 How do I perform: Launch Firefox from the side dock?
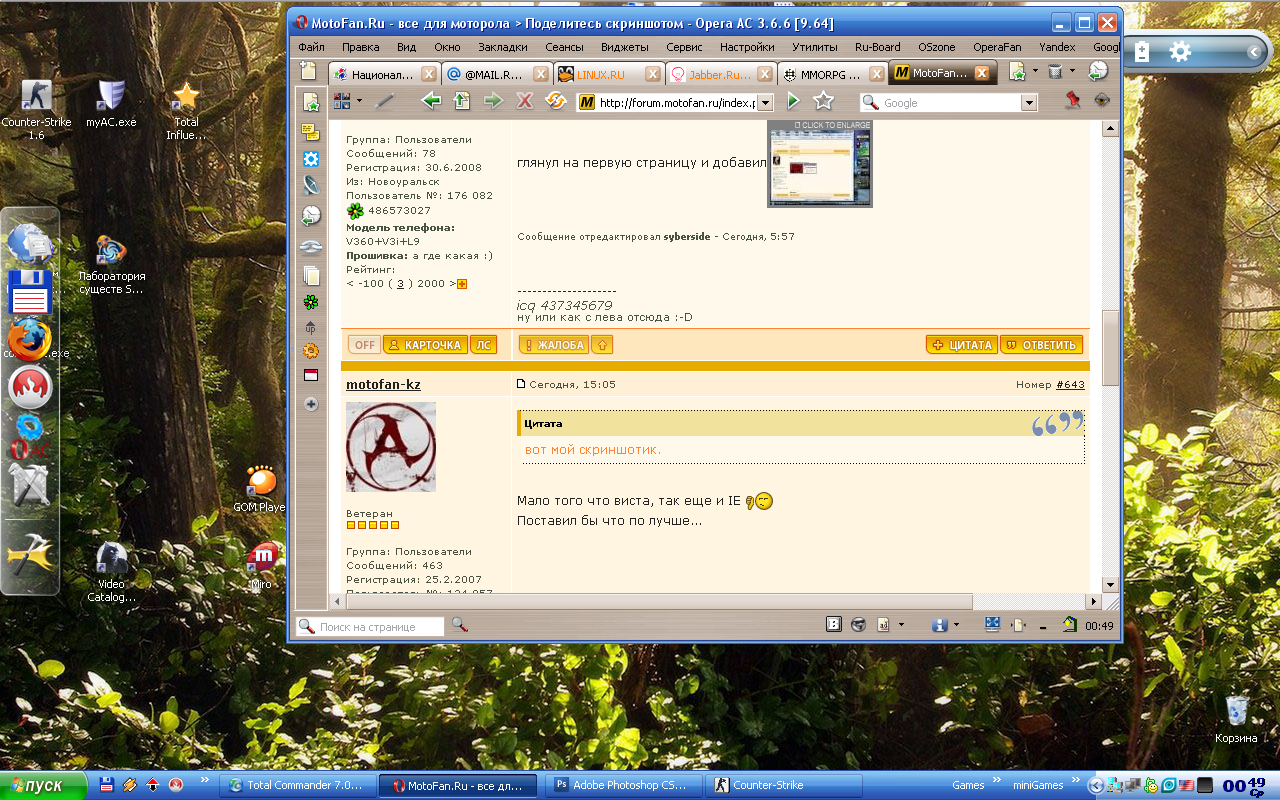29,339
